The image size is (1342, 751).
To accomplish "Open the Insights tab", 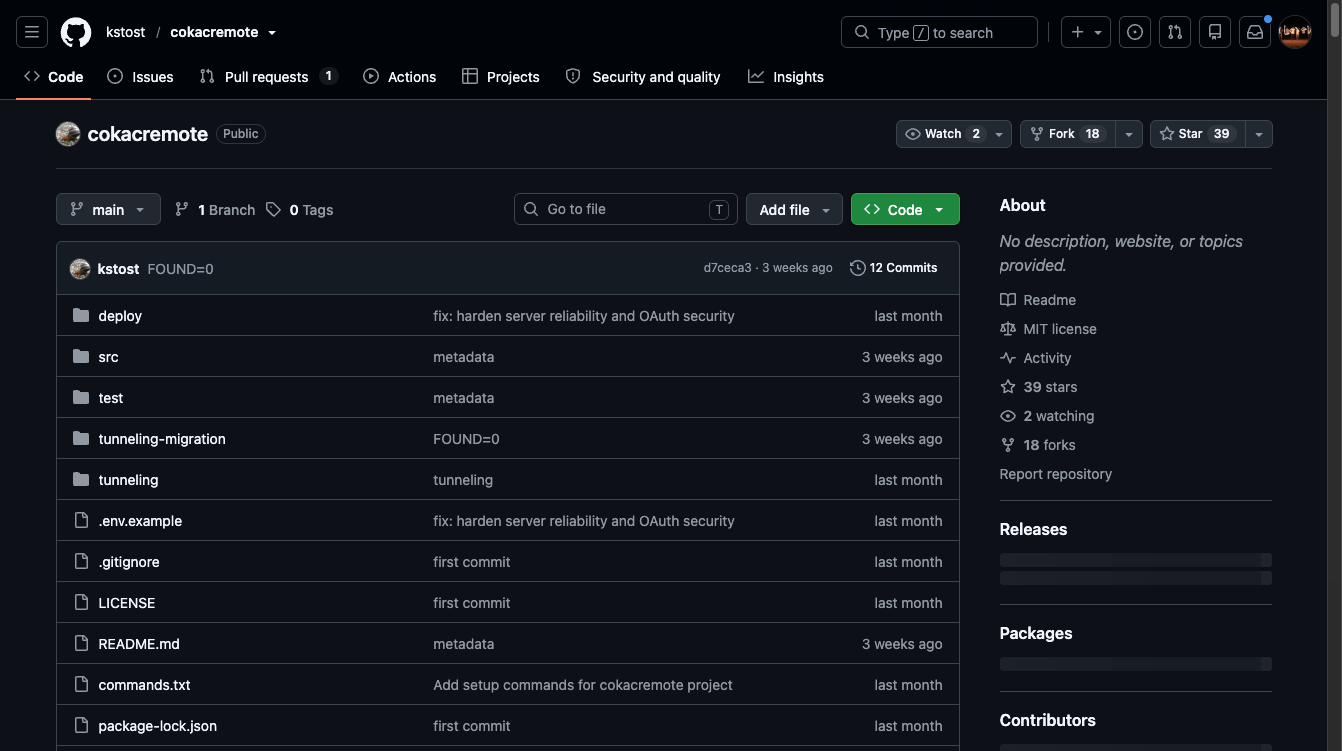I will click(x=786, y=77).
